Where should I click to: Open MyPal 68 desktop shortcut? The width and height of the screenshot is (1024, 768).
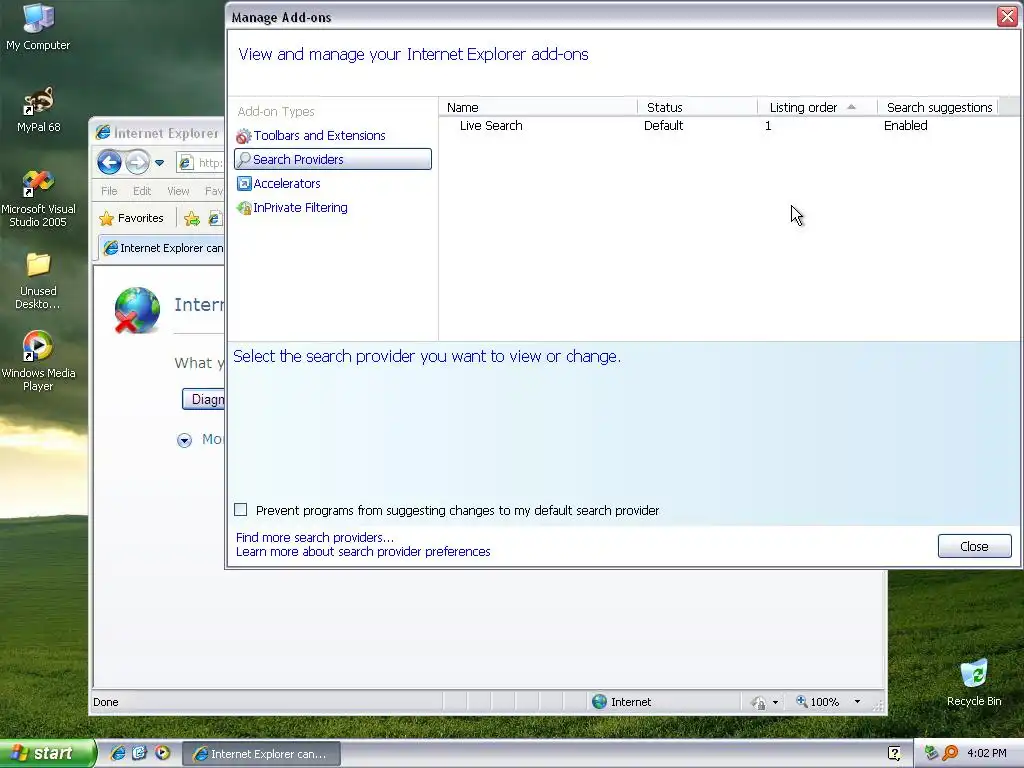coord(38,110)
